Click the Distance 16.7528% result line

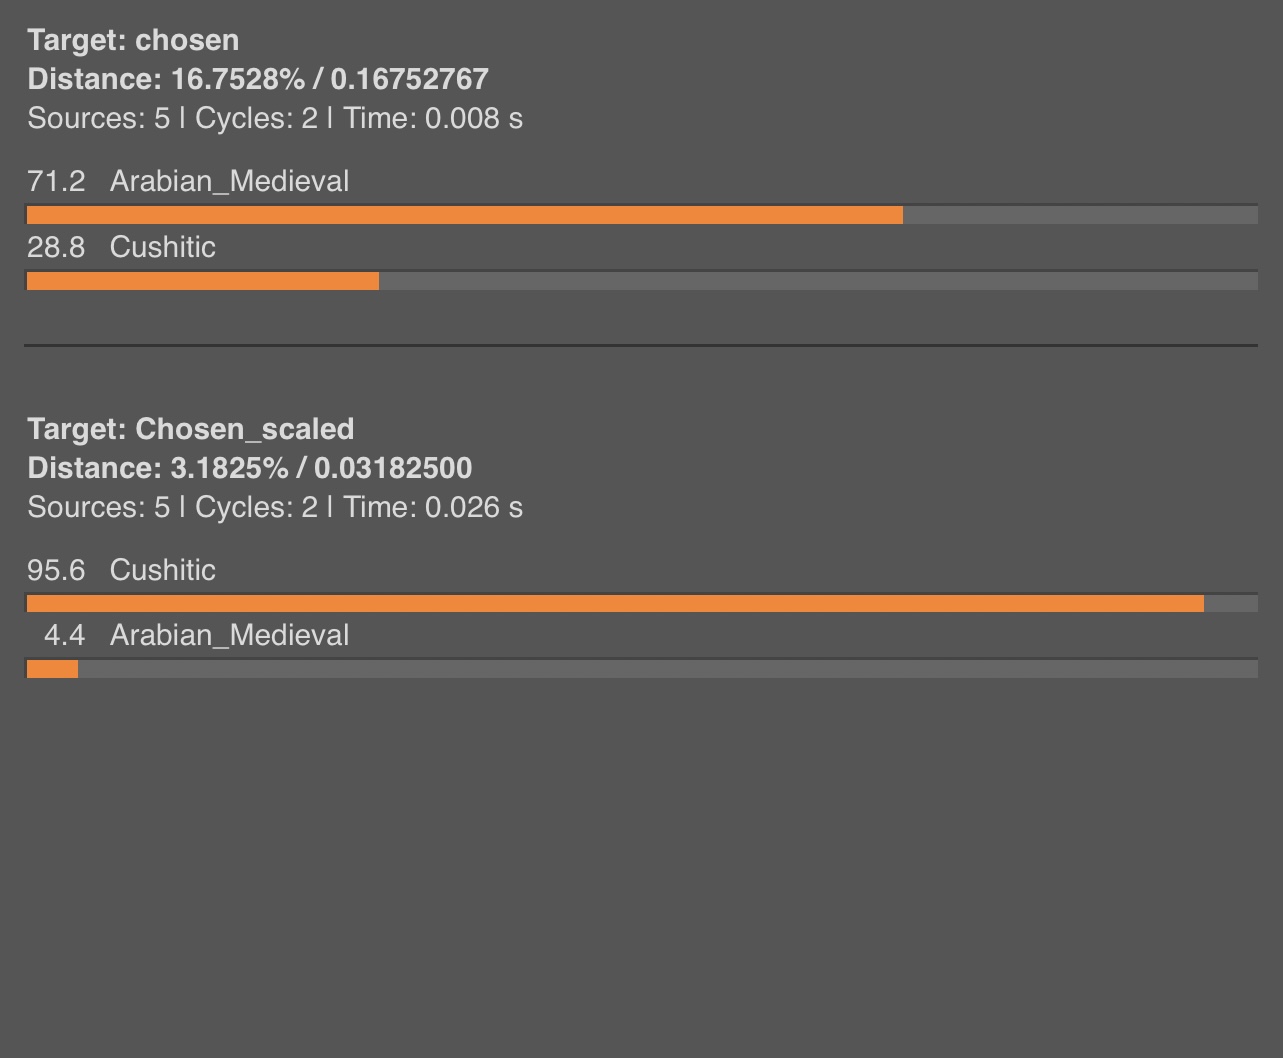pos(258,79)
